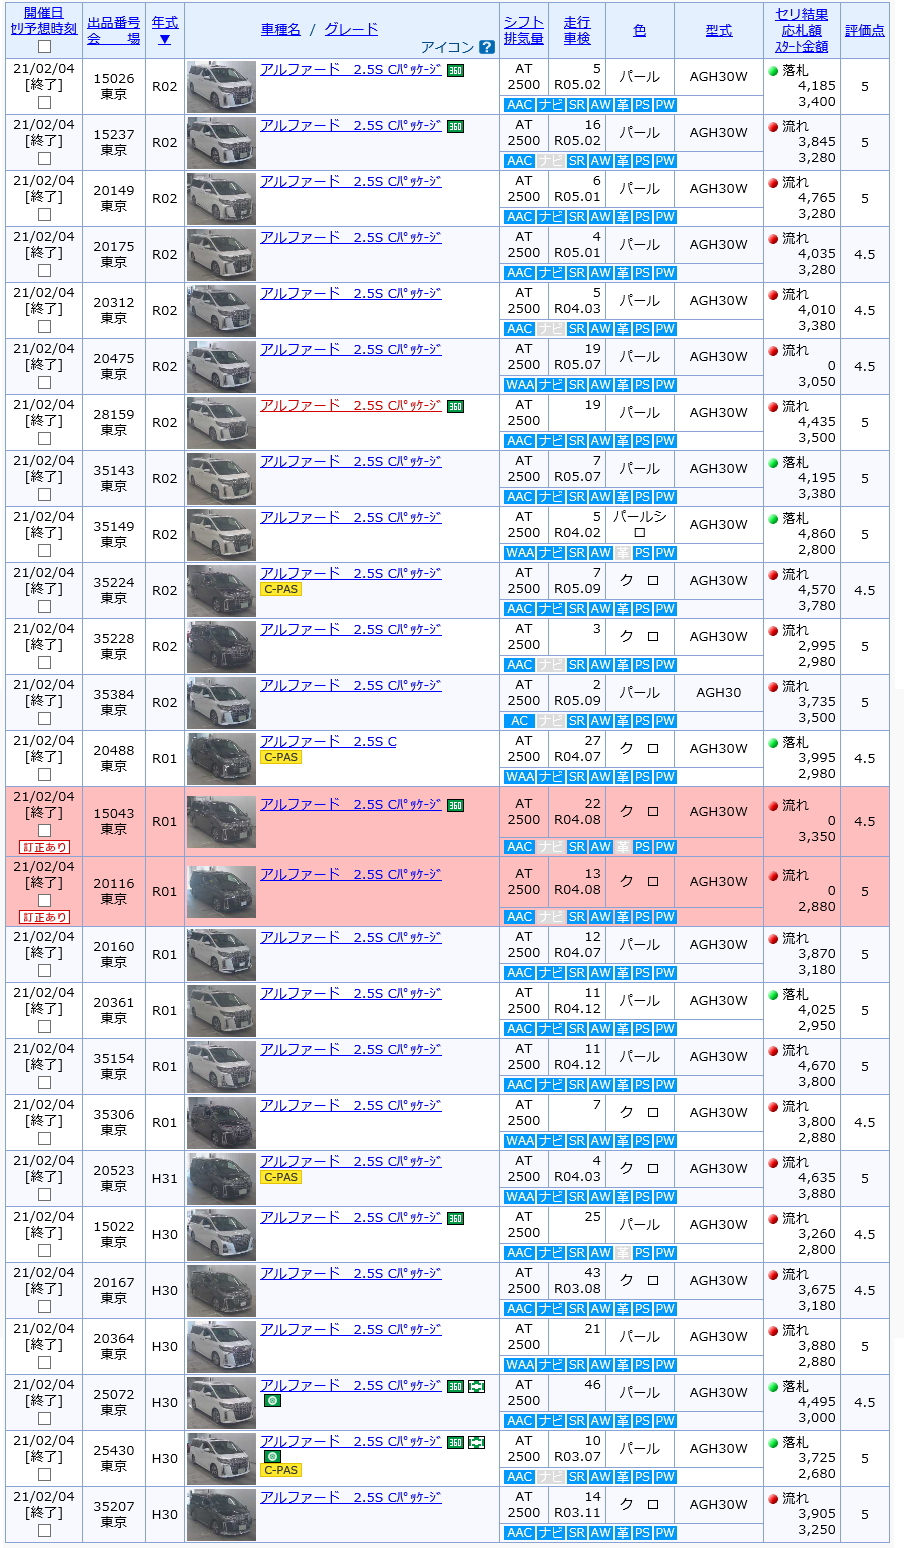Open the car thumbnail for lot 20167
The height and width of the screenshot is (1548, 904).
(221, 1291)
